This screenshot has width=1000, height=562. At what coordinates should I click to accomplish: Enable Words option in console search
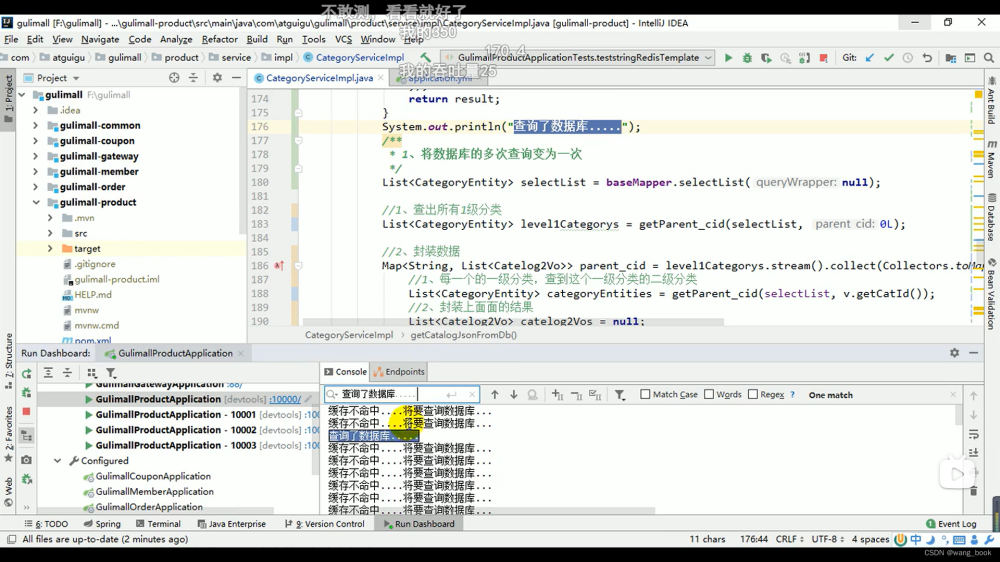click(709, 394)
